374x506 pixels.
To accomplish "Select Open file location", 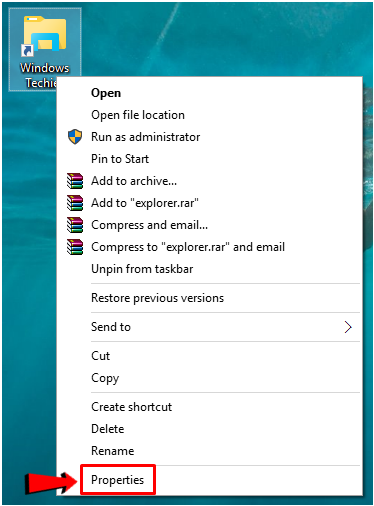I will point(209,115).
